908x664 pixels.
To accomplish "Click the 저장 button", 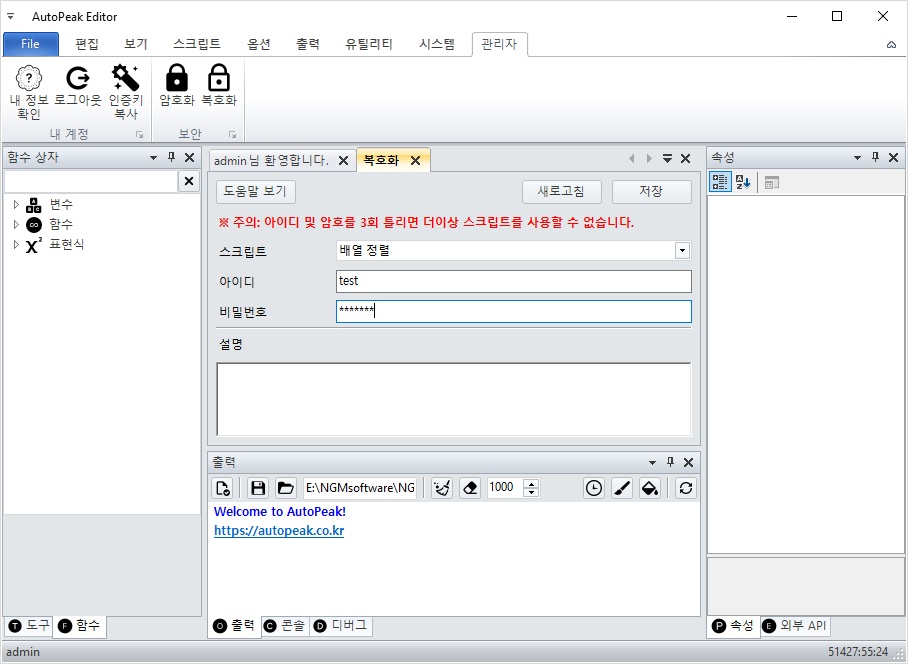I will coord(651,192).
